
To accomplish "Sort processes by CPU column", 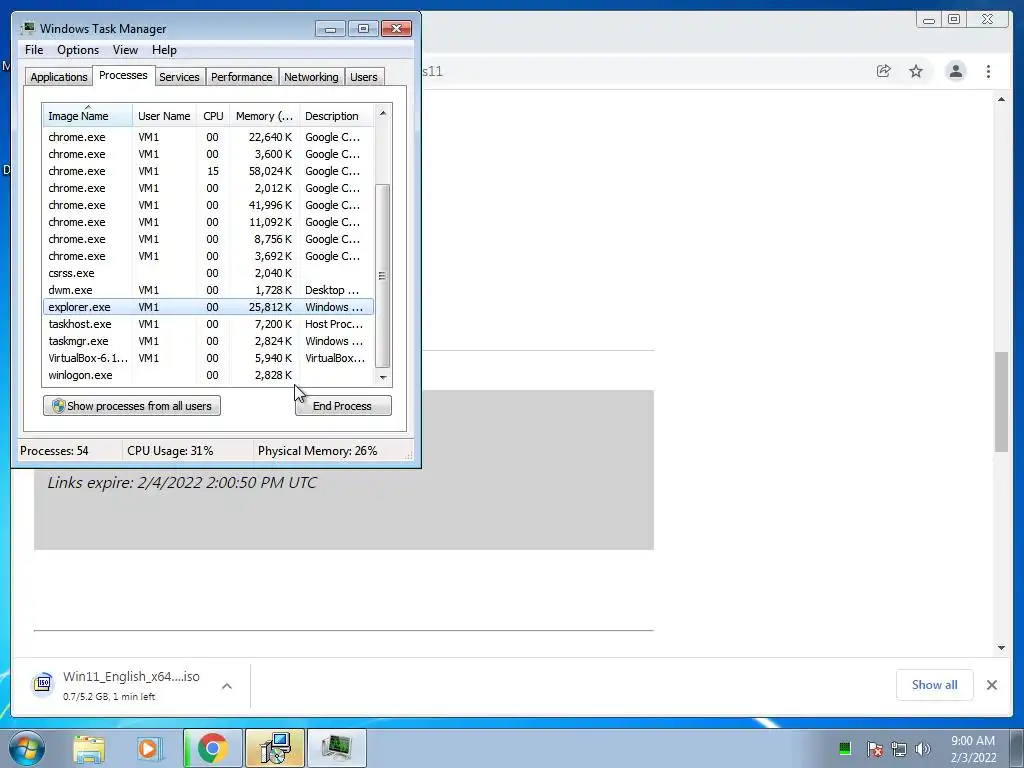I will (213, 116).
